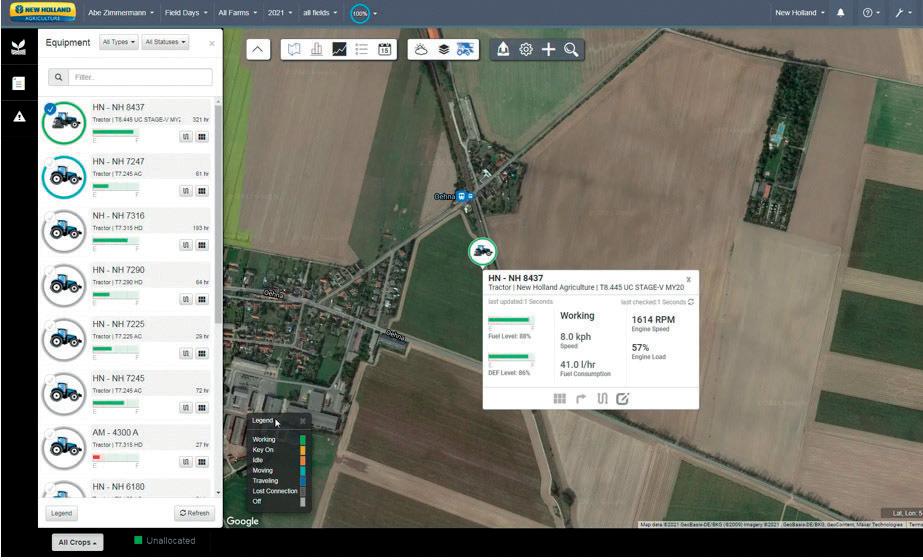Click the tractor marker on the map
Screen dimensions: 923x560
click(x=482, y=252)
